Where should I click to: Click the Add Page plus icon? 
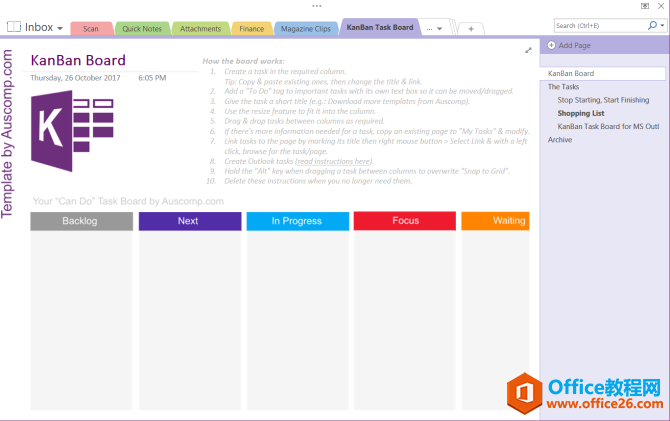point(552,46)
